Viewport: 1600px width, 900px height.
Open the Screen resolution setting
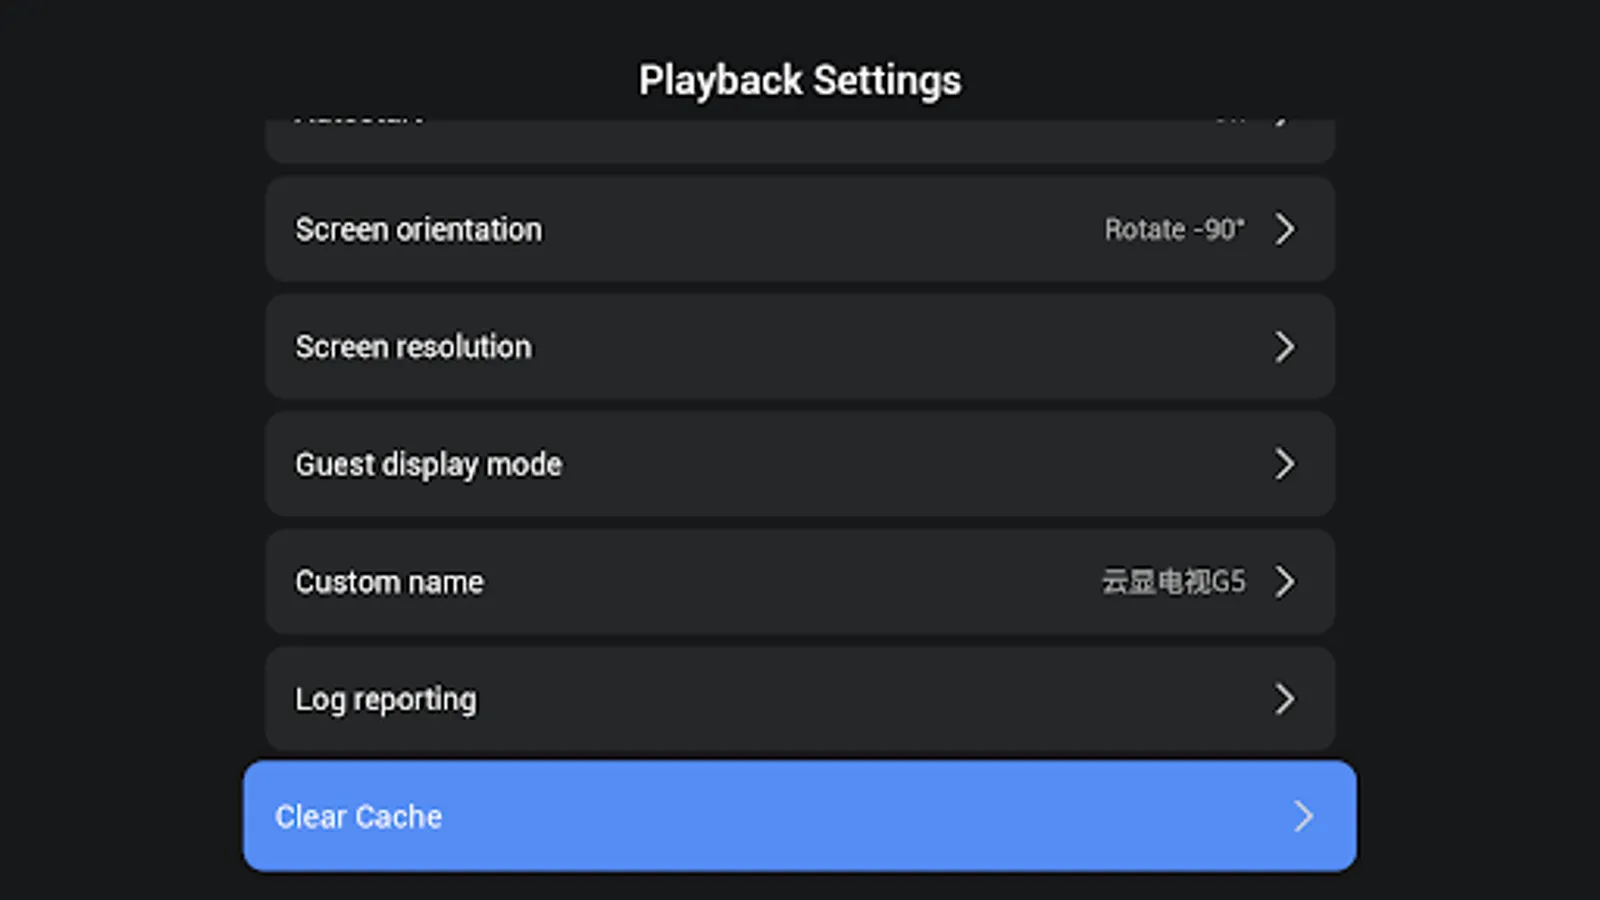tap(414, 347)
